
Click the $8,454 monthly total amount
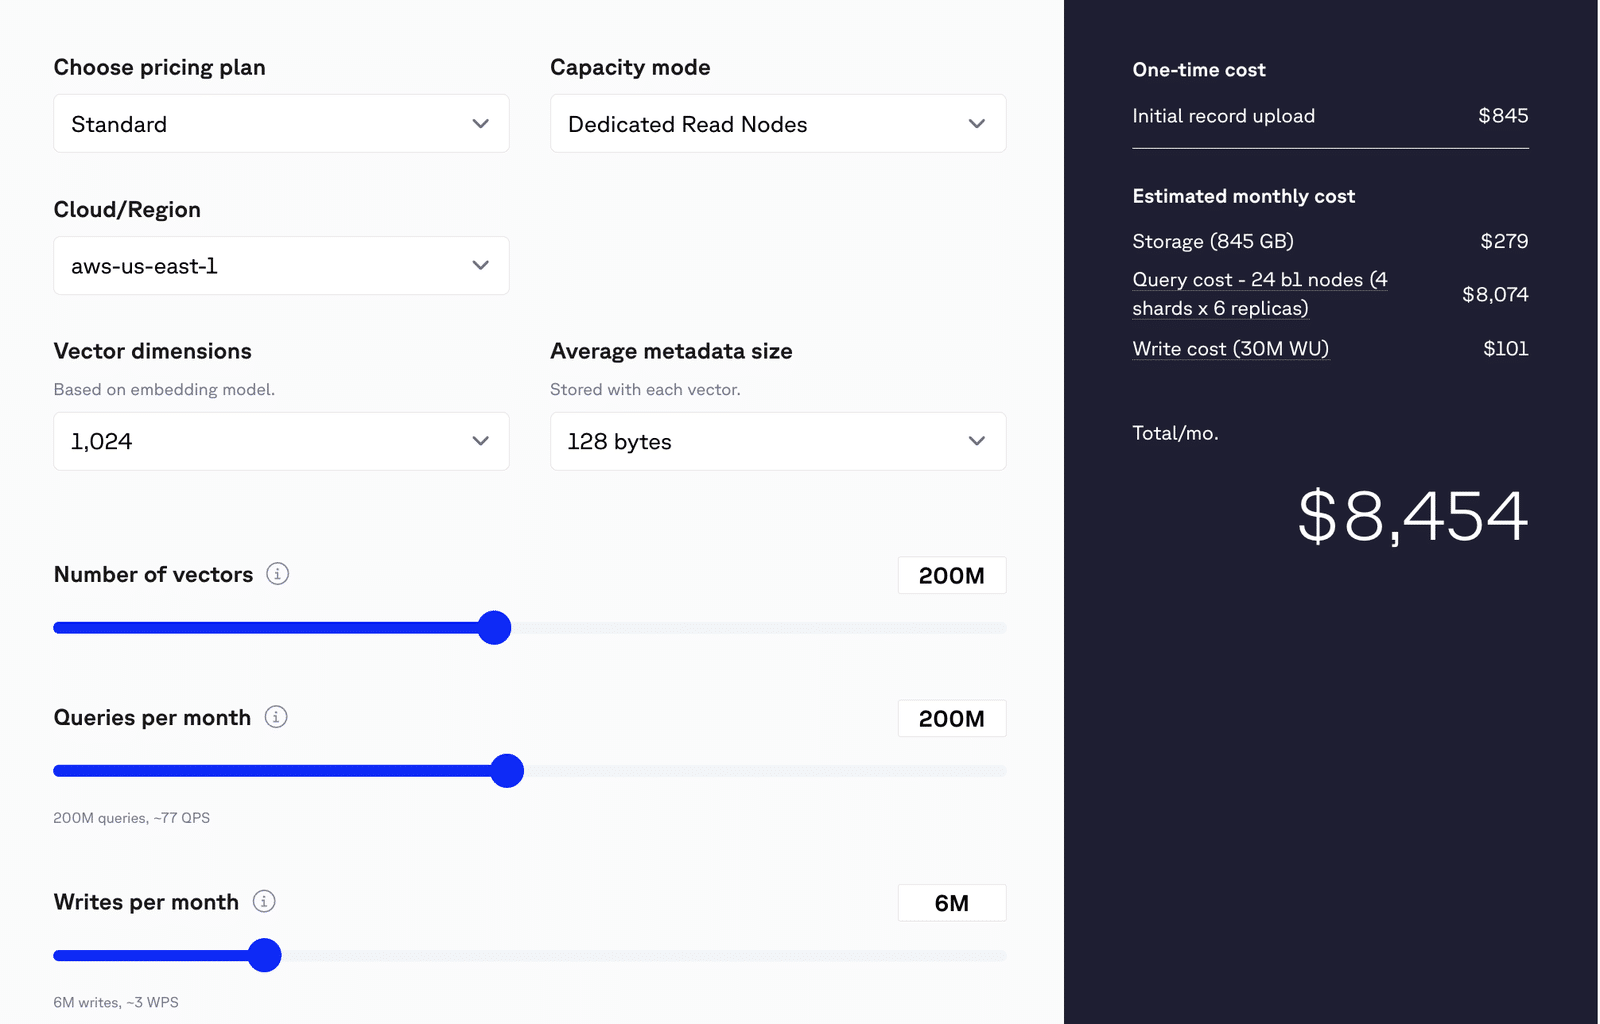coord(1412,517)
